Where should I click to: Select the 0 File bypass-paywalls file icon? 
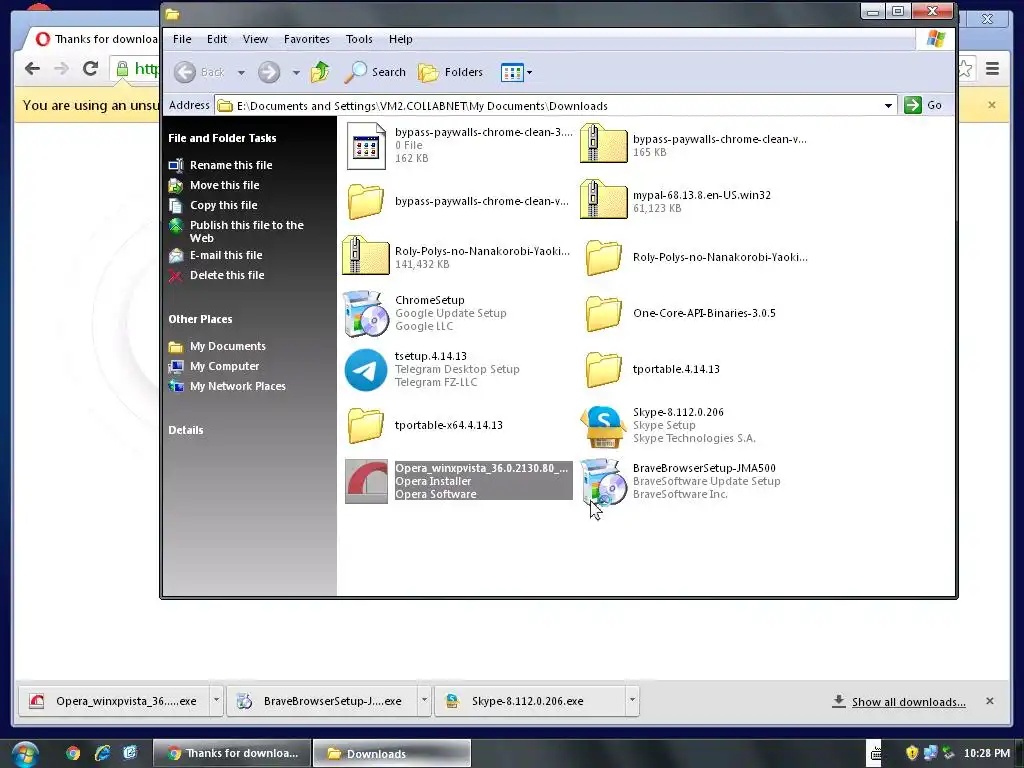point(366,146)
